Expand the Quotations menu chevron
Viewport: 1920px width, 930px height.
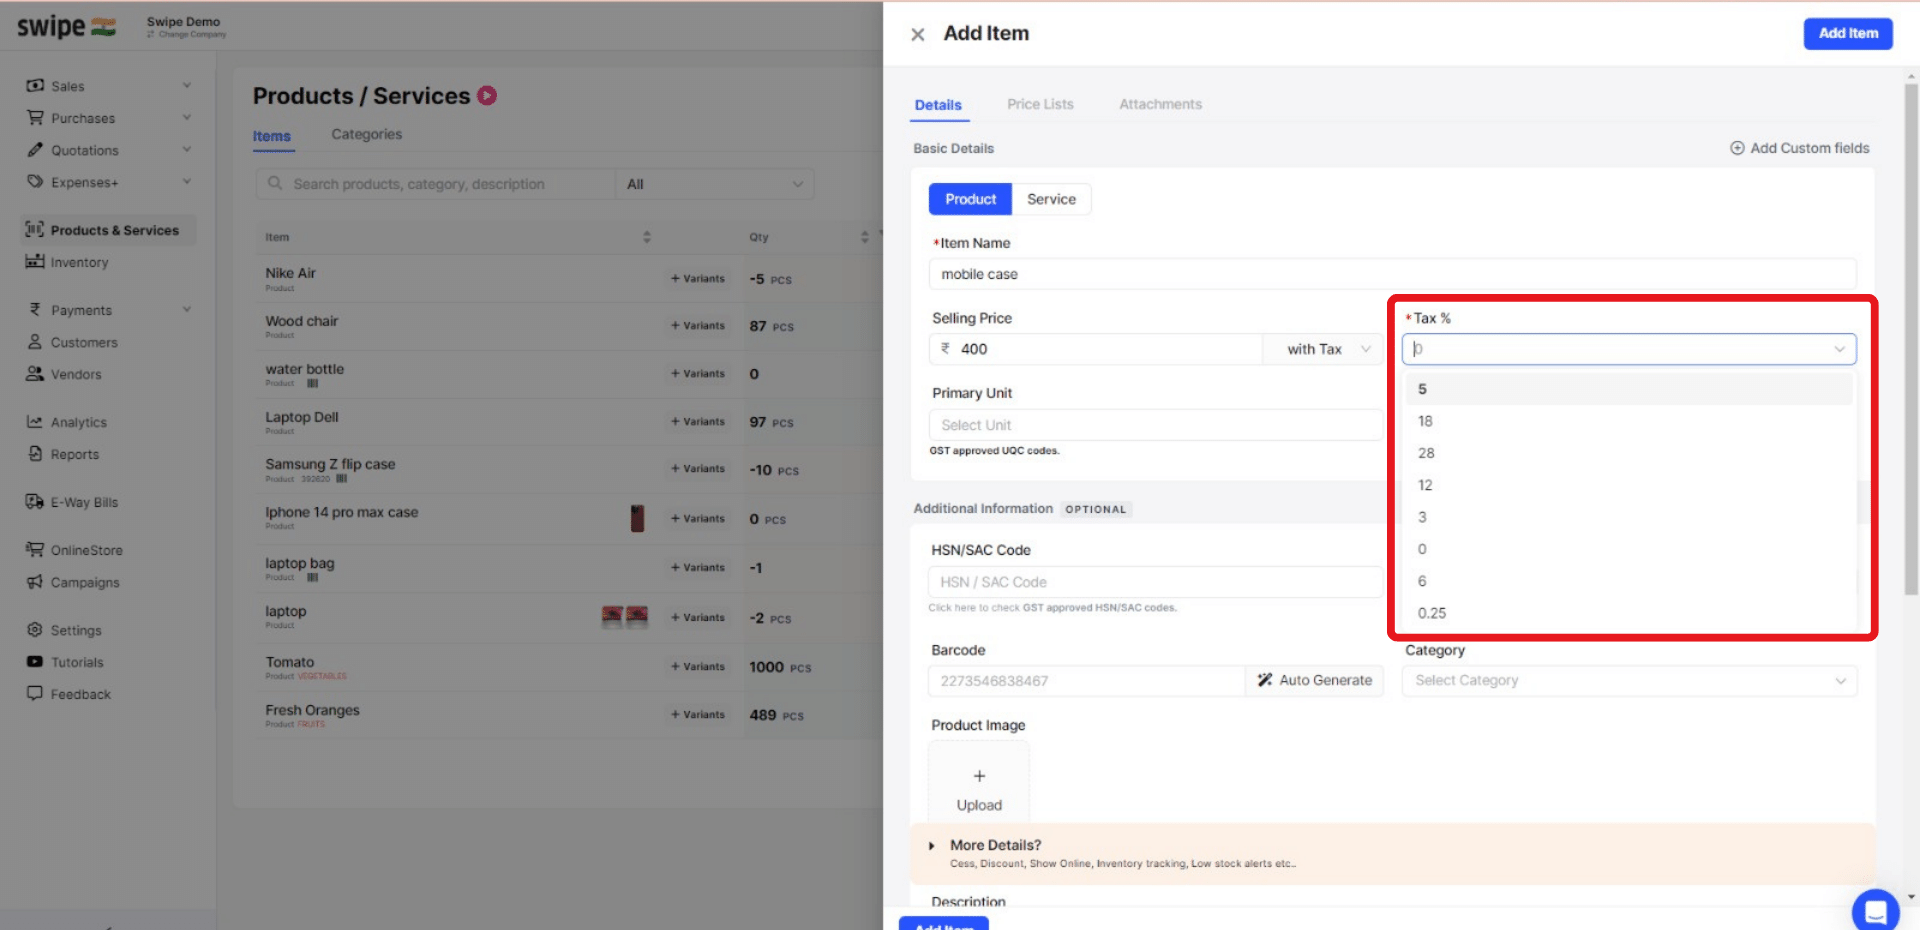coord(187,150)
